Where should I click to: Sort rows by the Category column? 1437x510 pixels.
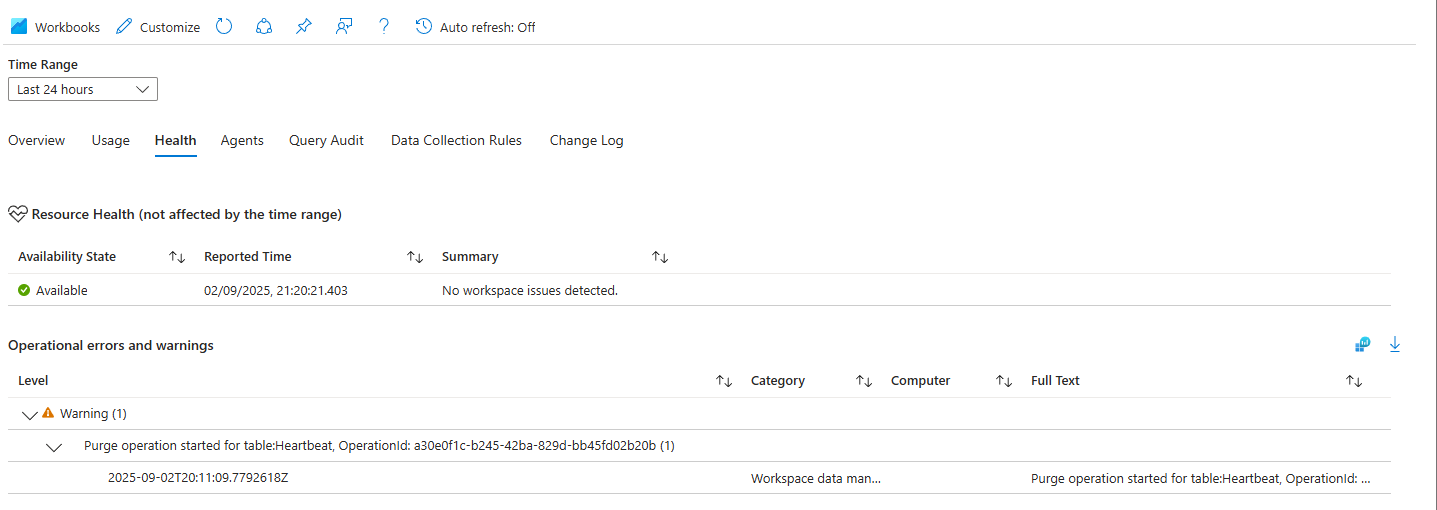(x=864, y=381)
